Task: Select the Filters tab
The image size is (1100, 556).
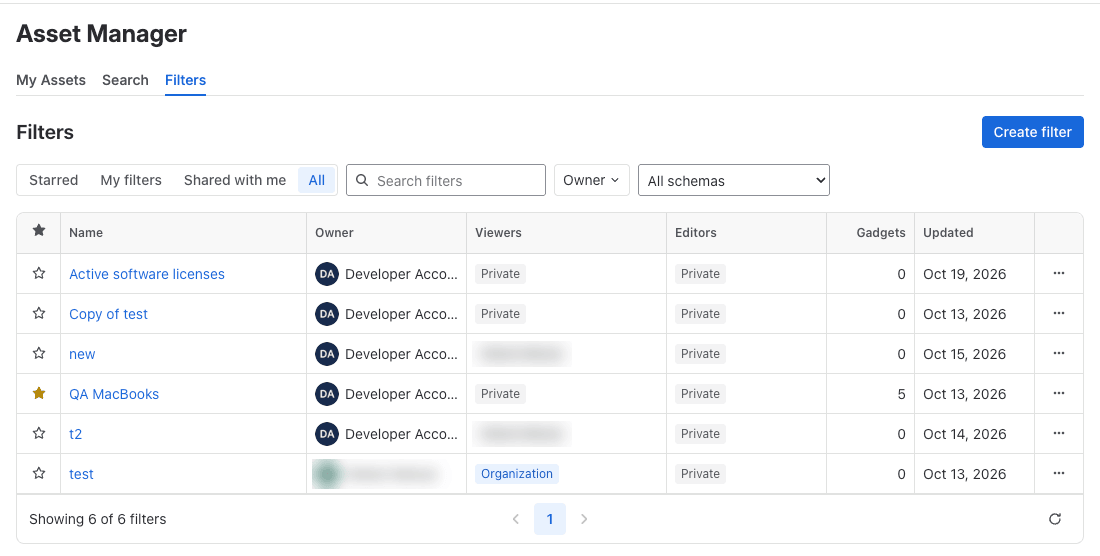Action: point(185,80)
